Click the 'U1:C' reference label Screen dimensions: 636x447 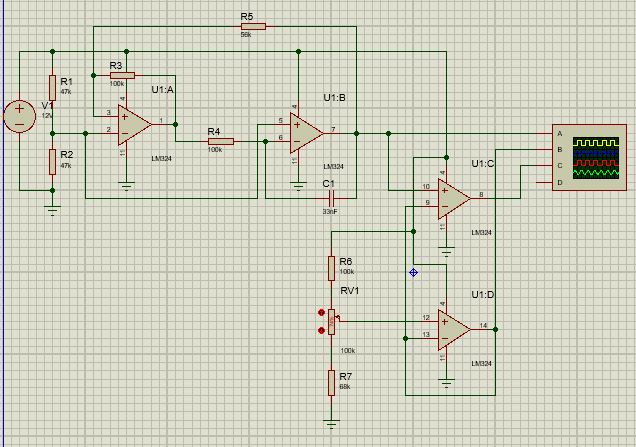click(x=483, y=163)
